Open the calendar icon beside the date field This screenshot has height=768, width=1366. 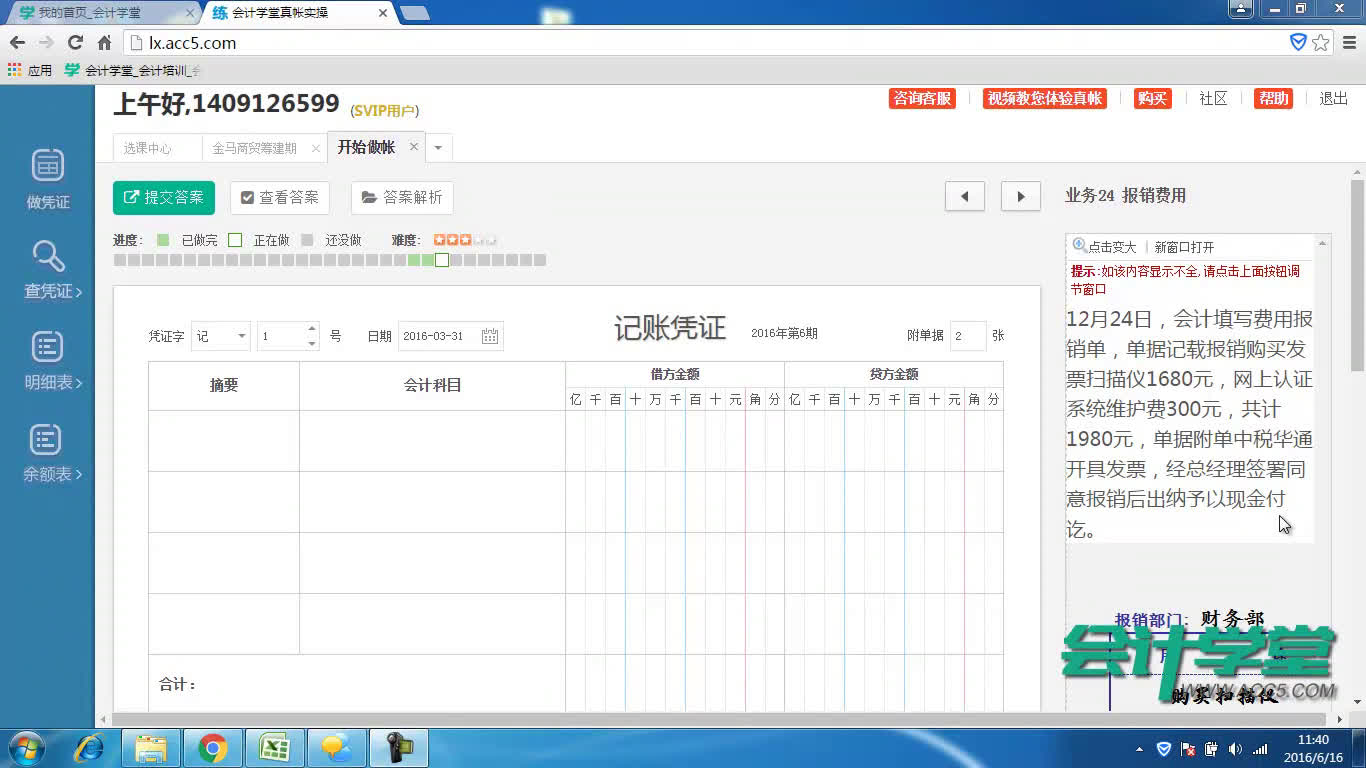point(489,335)
